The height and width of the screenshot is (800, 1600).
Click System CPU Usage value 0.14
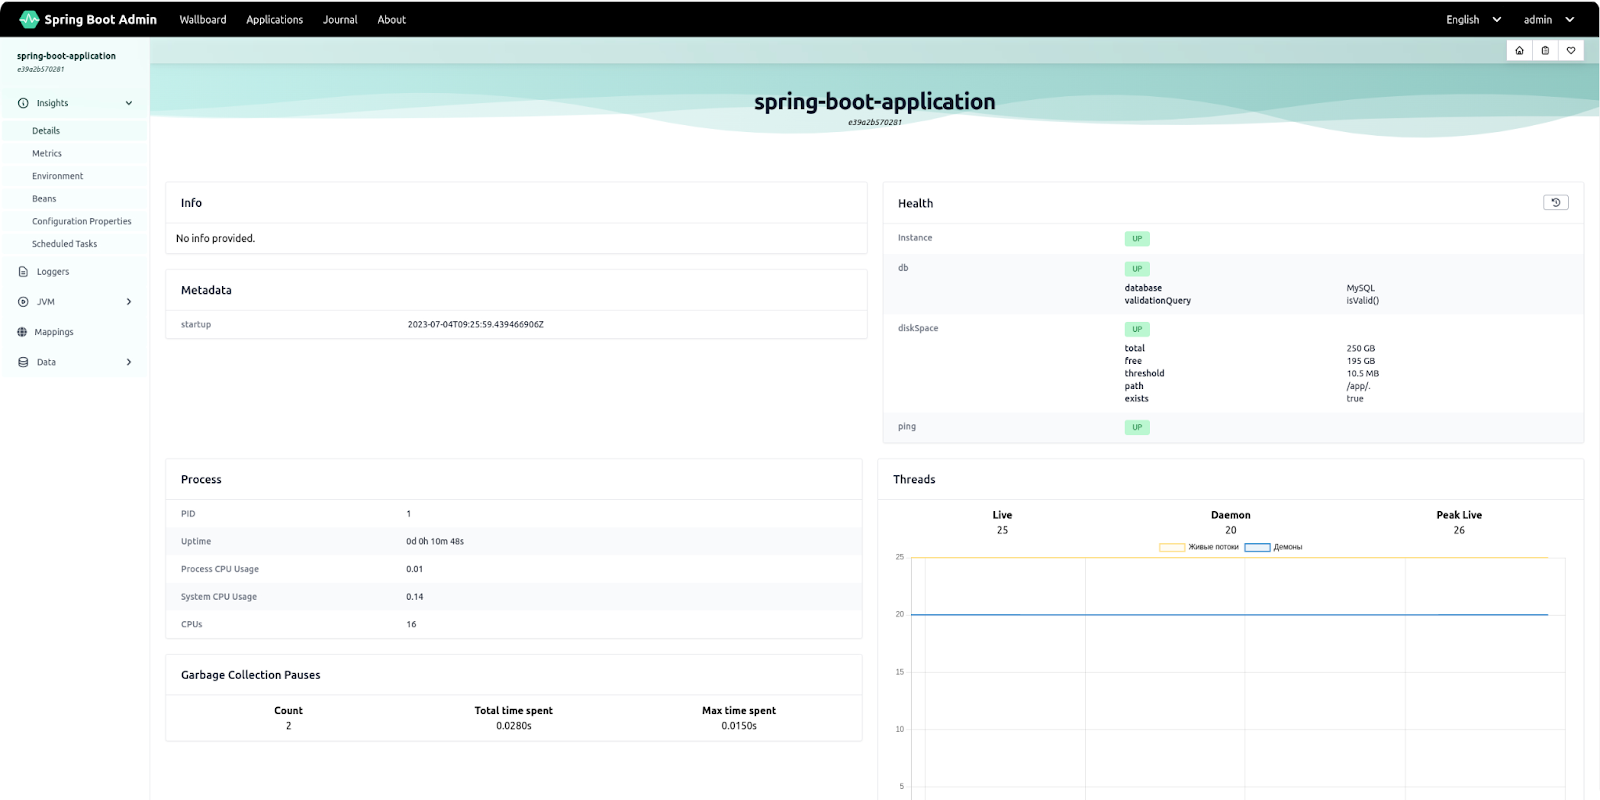414,597
